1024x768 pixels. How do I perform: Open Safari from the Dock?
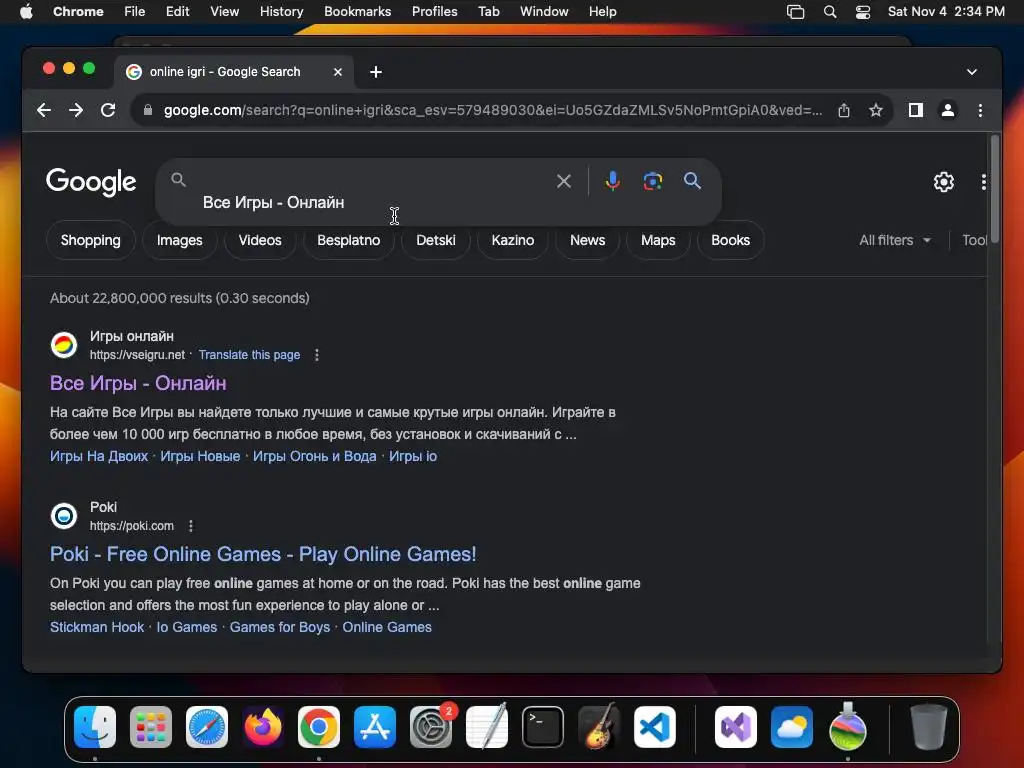coord(207,727)
